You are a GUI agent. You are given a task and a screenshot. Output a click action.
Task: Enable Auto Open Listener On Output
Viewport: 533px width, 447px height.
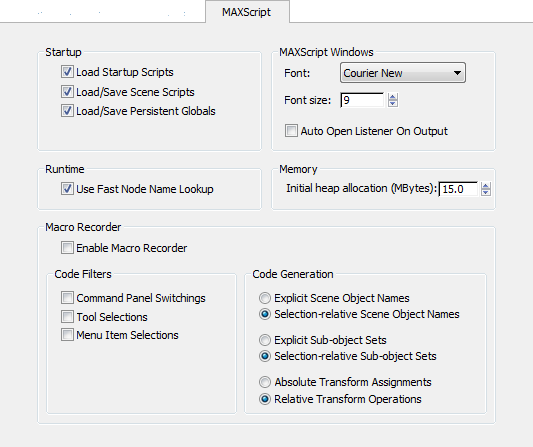pos(291,131)
